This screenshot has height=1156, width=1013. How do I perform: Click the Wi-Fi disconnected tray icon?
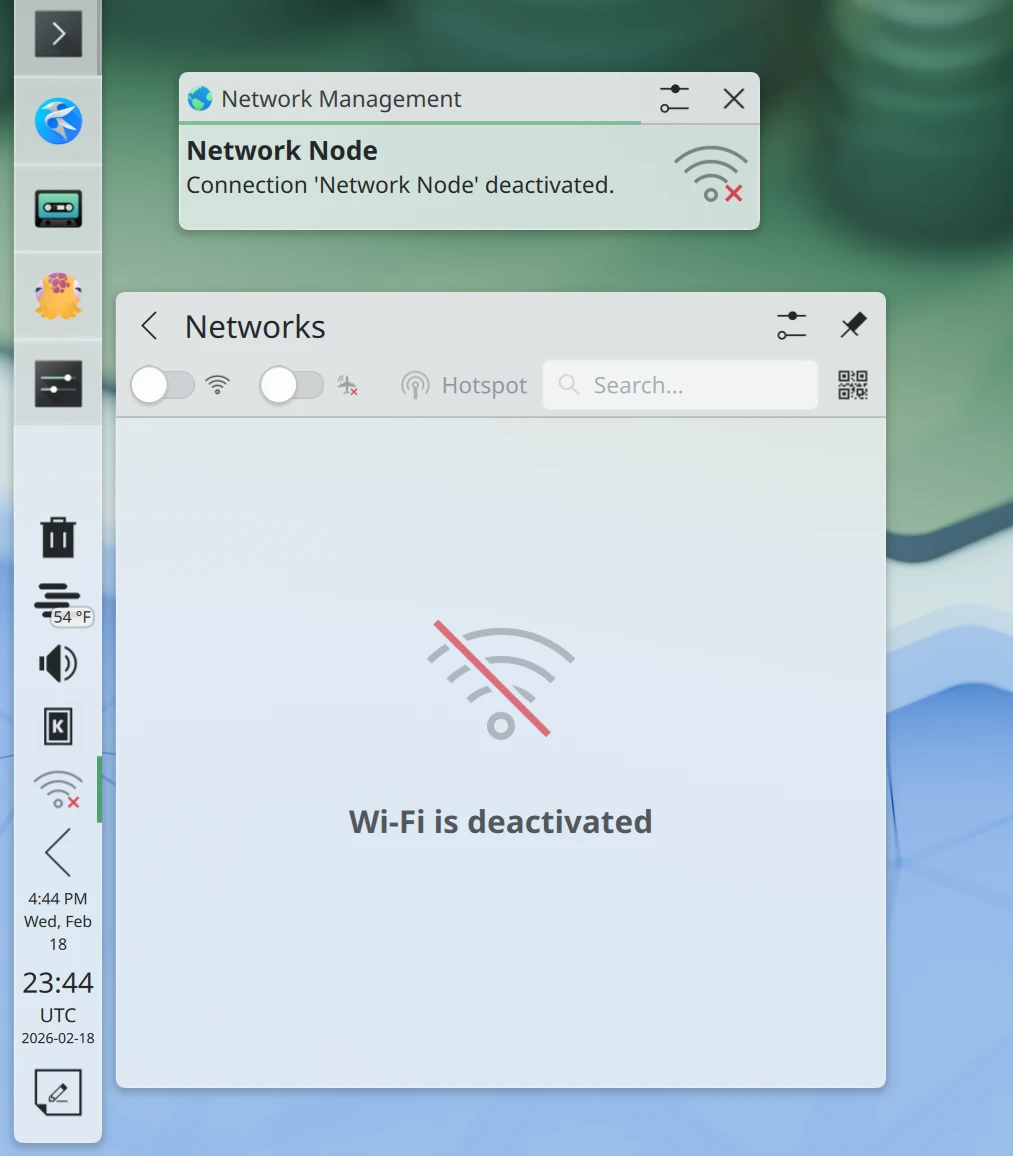coord(58,789)
